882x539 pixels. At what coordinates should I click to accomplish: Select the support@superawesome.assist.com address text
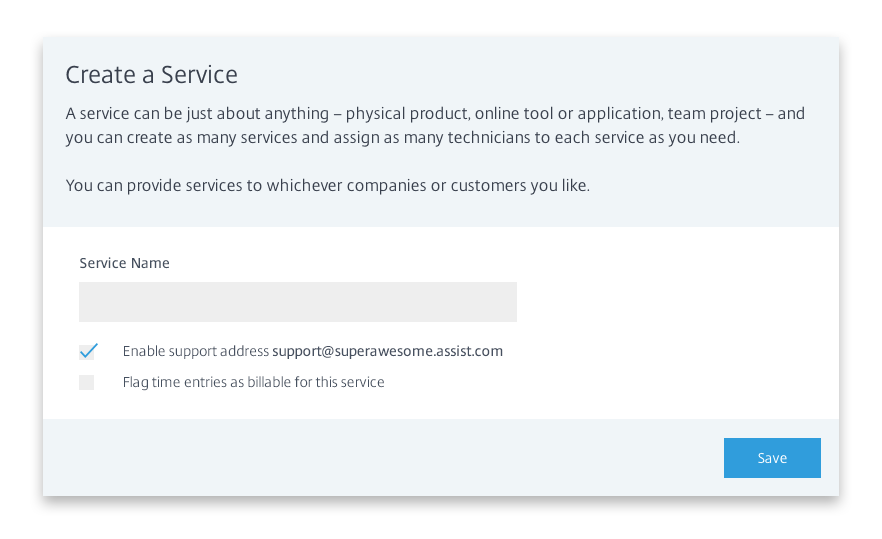[388, 351]
